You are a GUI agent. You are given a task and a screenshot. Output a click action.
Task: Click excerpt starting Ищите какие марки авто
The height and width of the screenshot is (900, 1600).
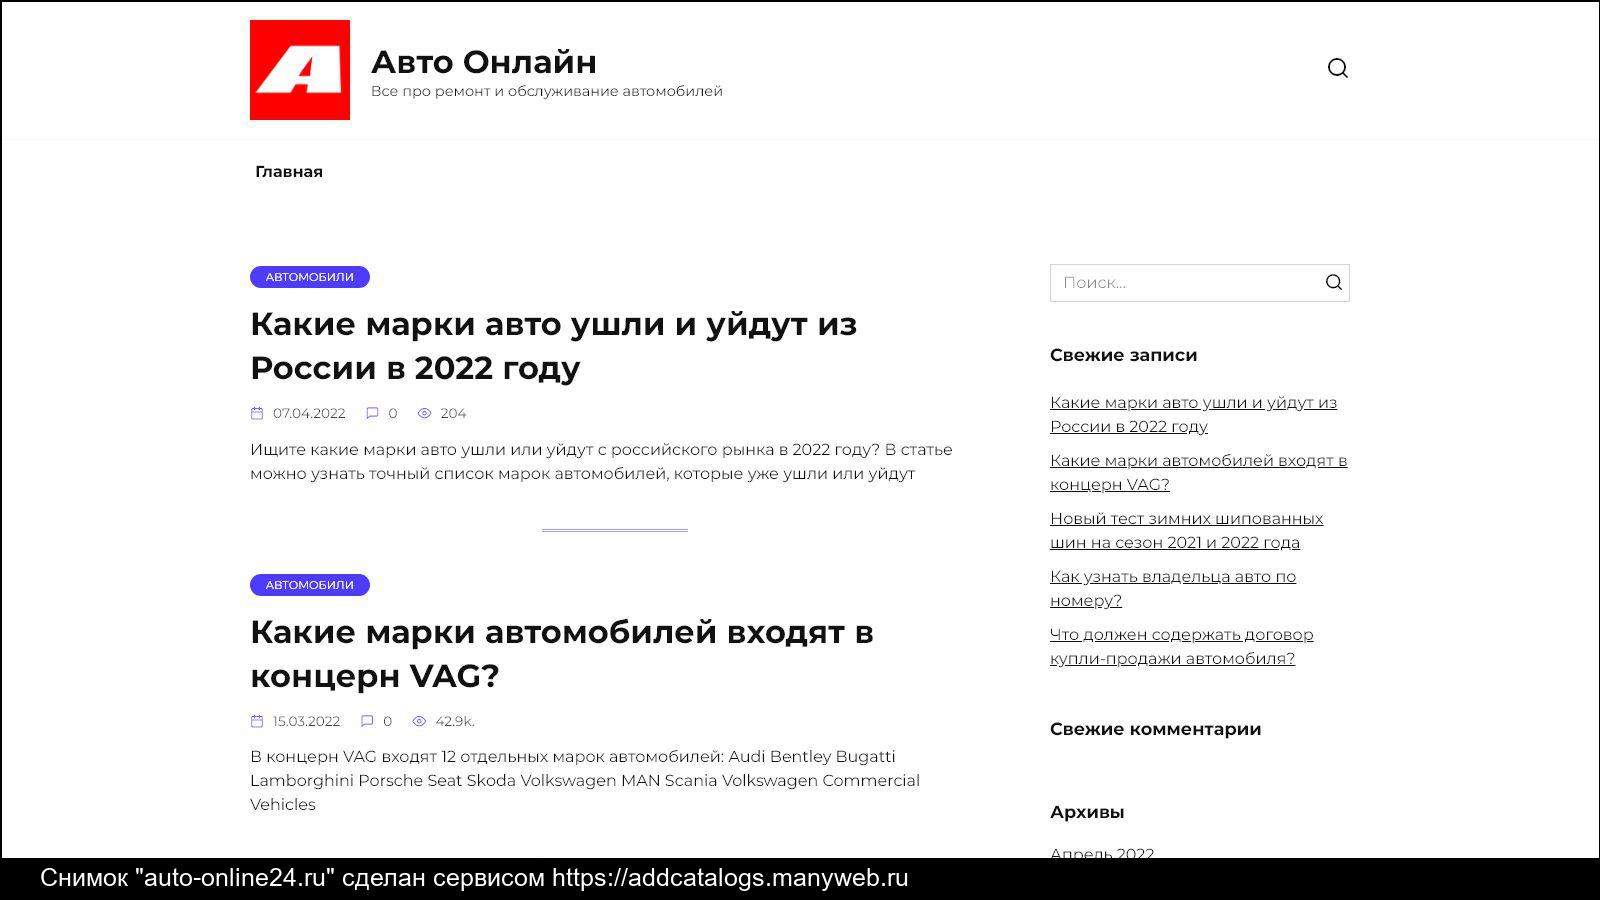click(x=601, y=462)
